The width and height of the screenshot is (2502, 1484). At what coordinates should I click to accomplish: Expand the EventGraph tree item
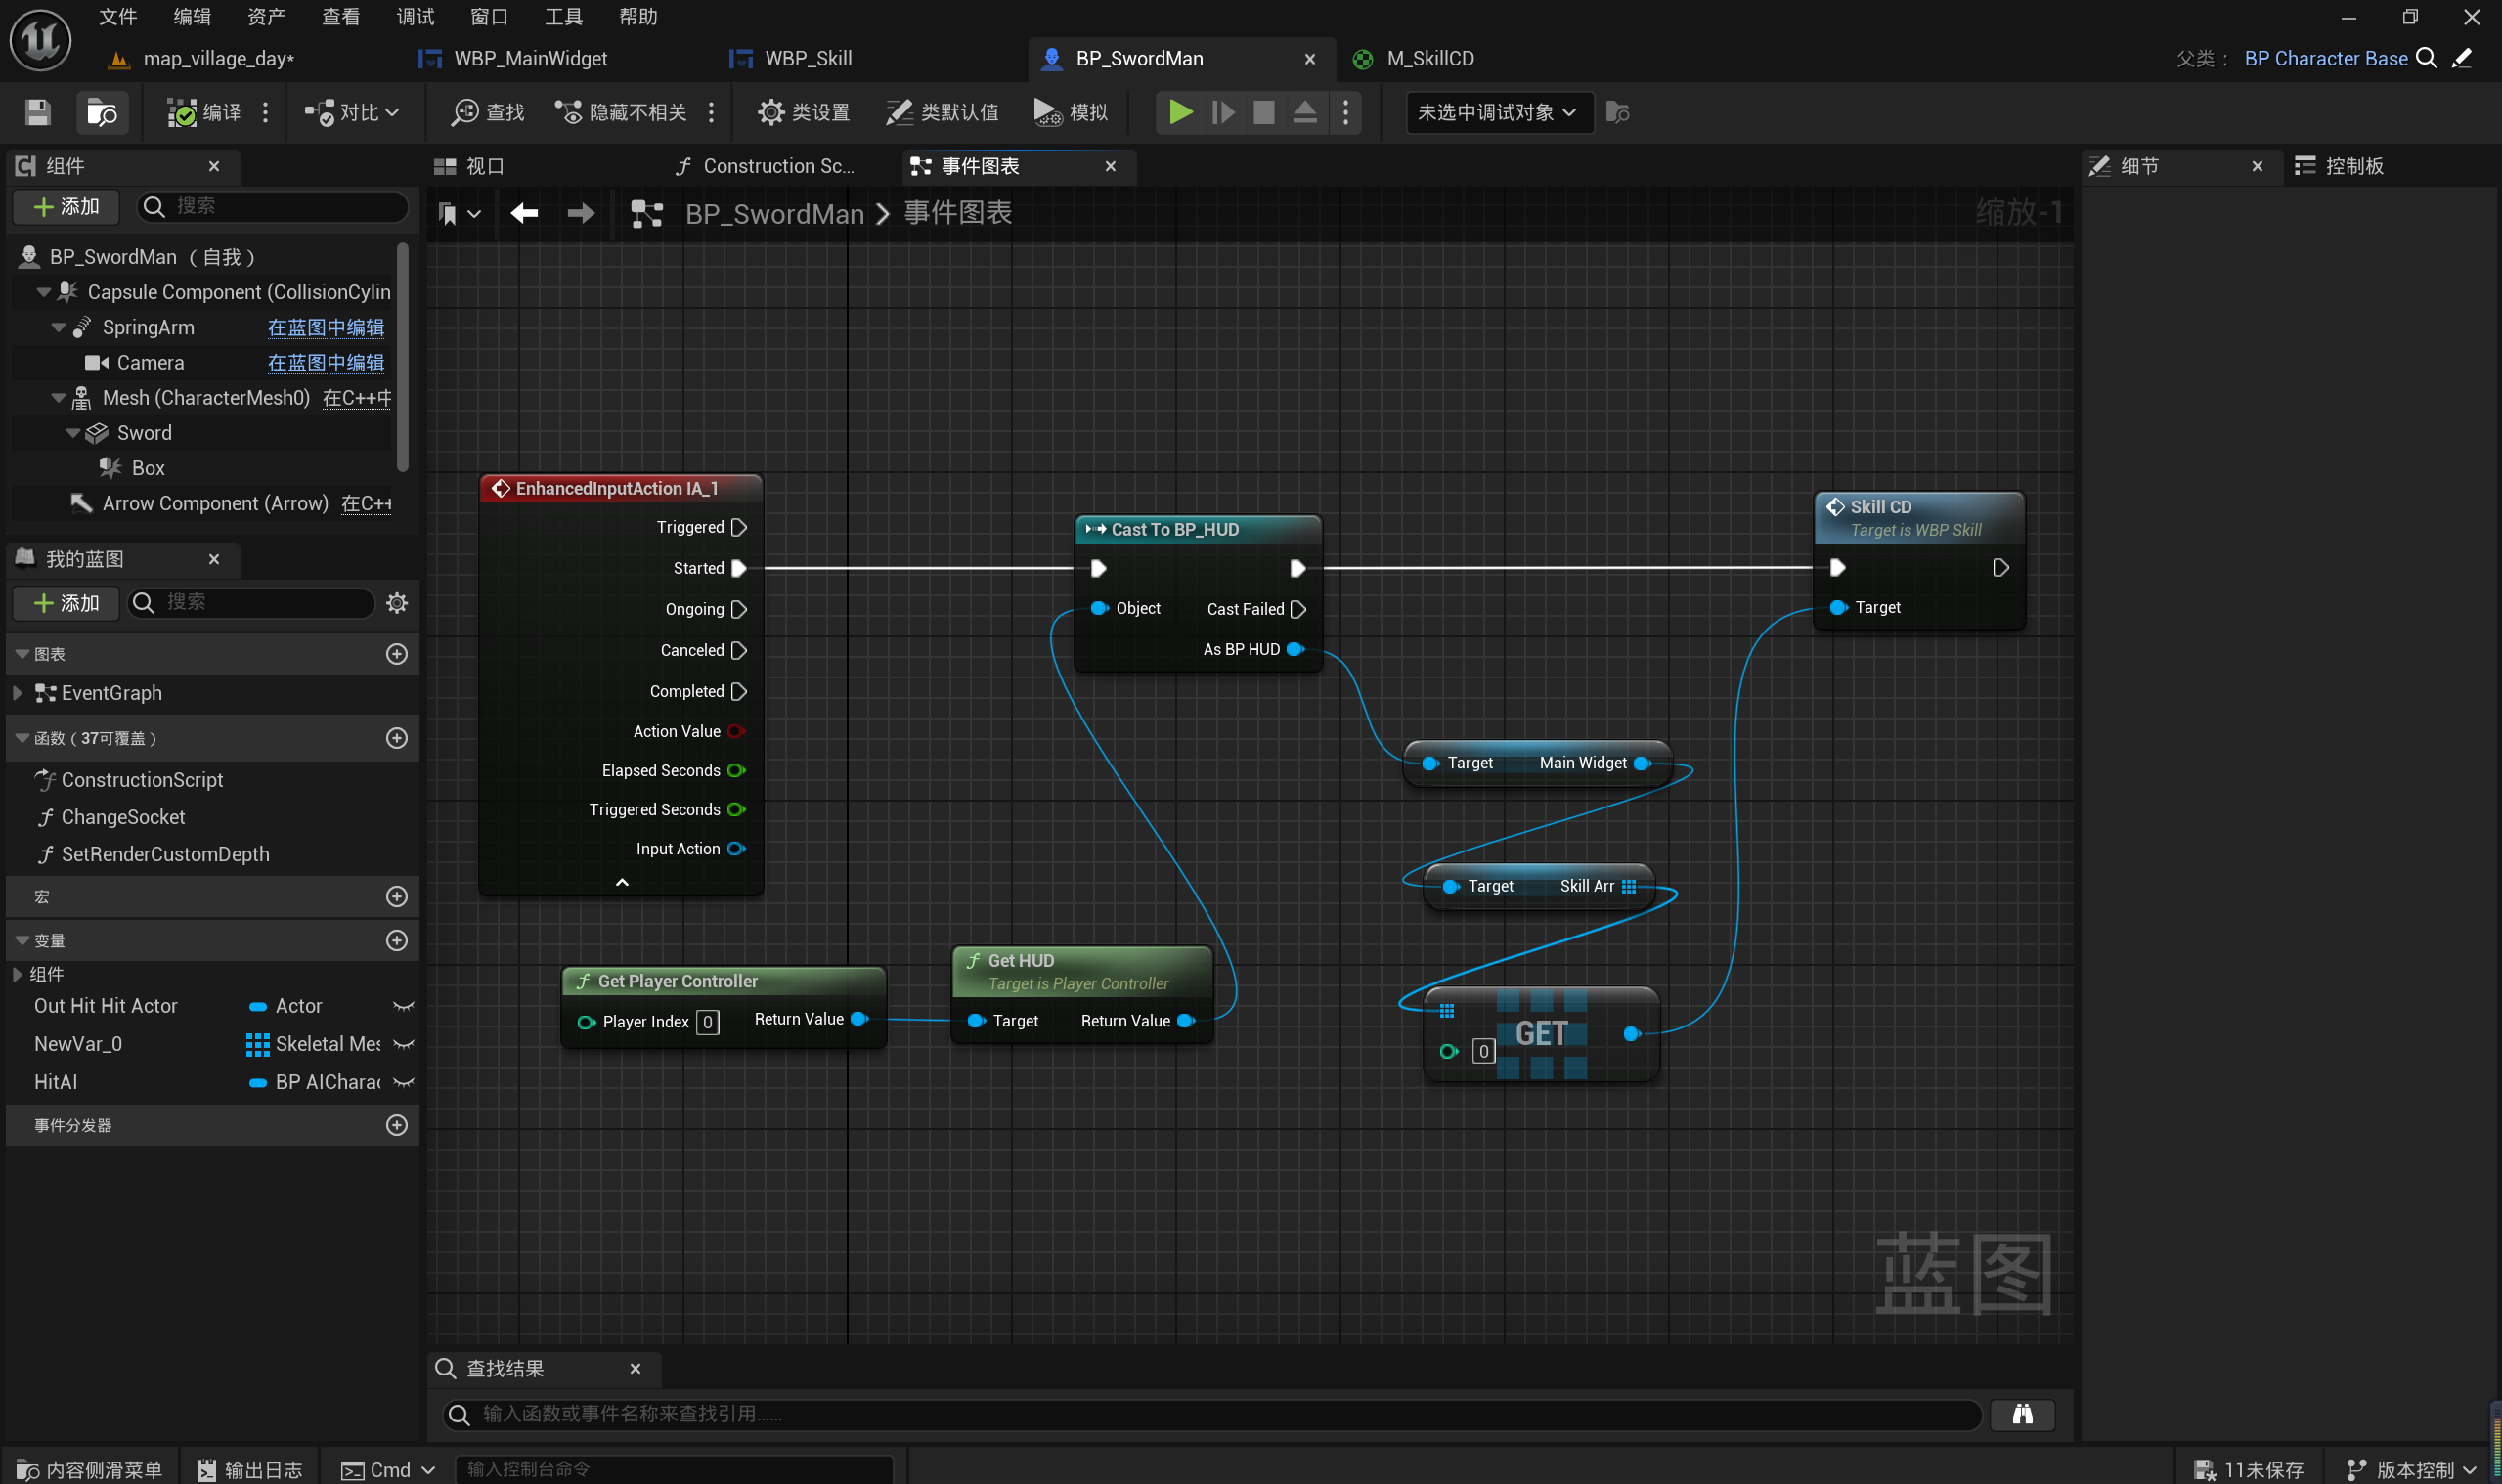[17, 693]
